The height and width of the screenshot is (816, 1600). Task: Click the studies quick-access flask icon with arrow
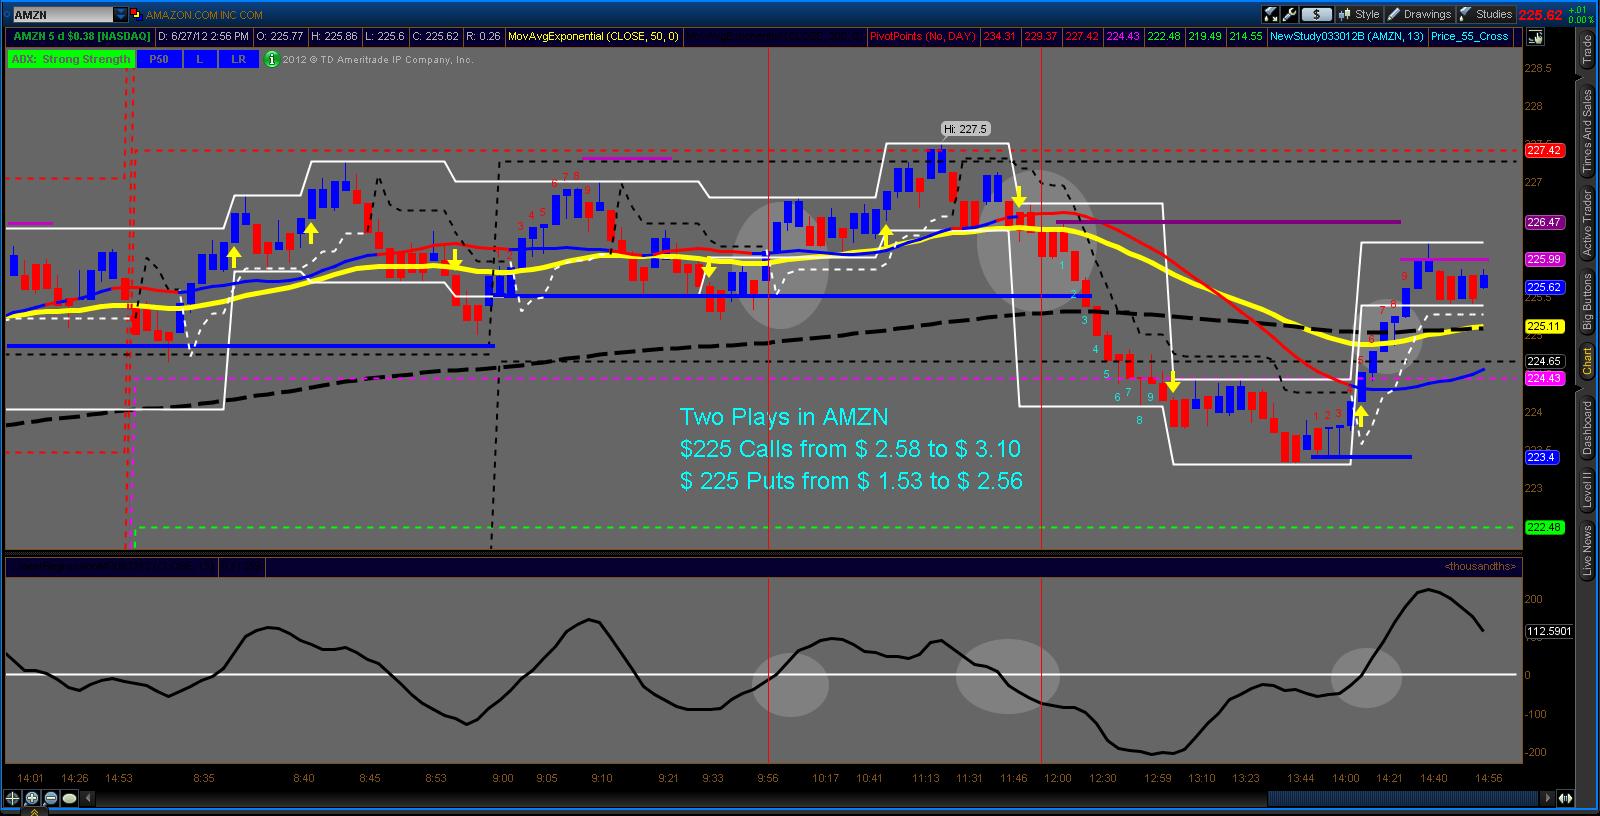point(1271,14)
